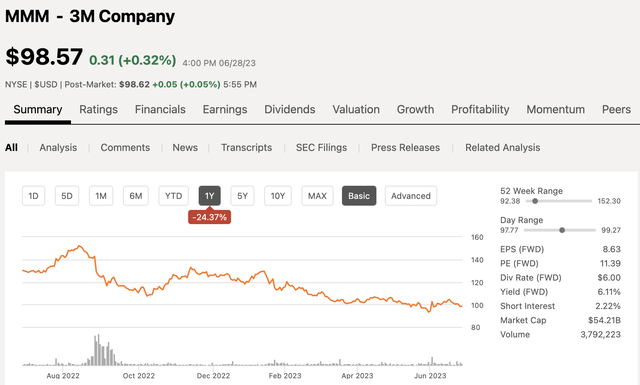The height and width of the screenshot is (385, 640).
Task: Go to the Valuation tab
Action: [356, 109]
